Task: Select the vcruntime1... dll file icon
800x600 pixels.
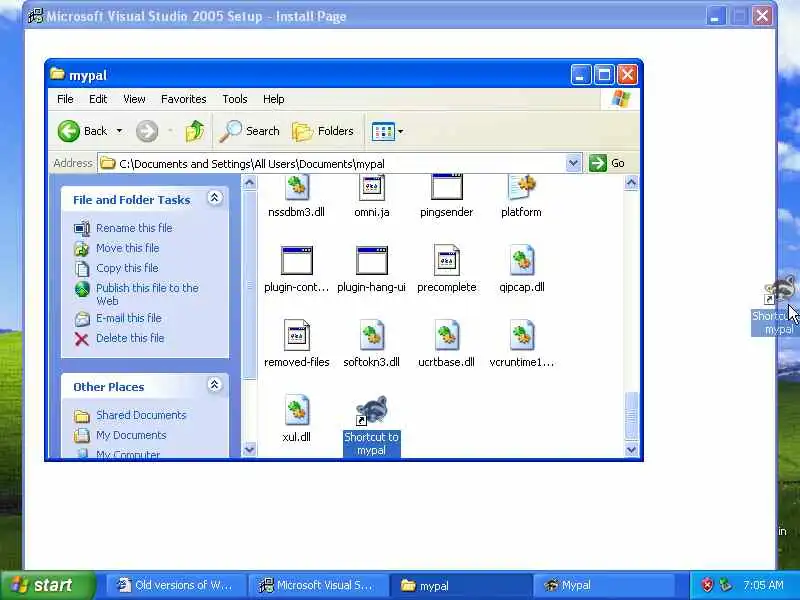Action: 521,335
